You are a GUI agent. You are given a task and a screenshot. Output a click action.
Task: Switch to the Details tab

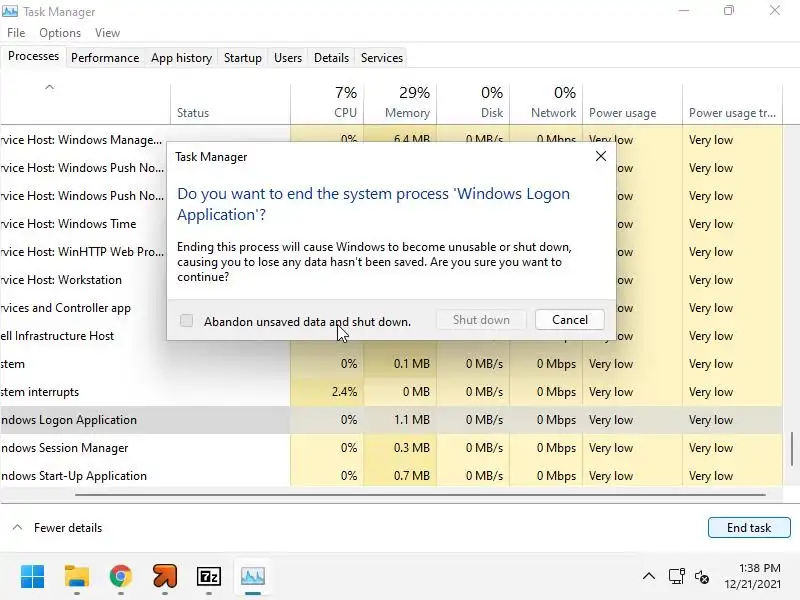[x=331, y=58]
